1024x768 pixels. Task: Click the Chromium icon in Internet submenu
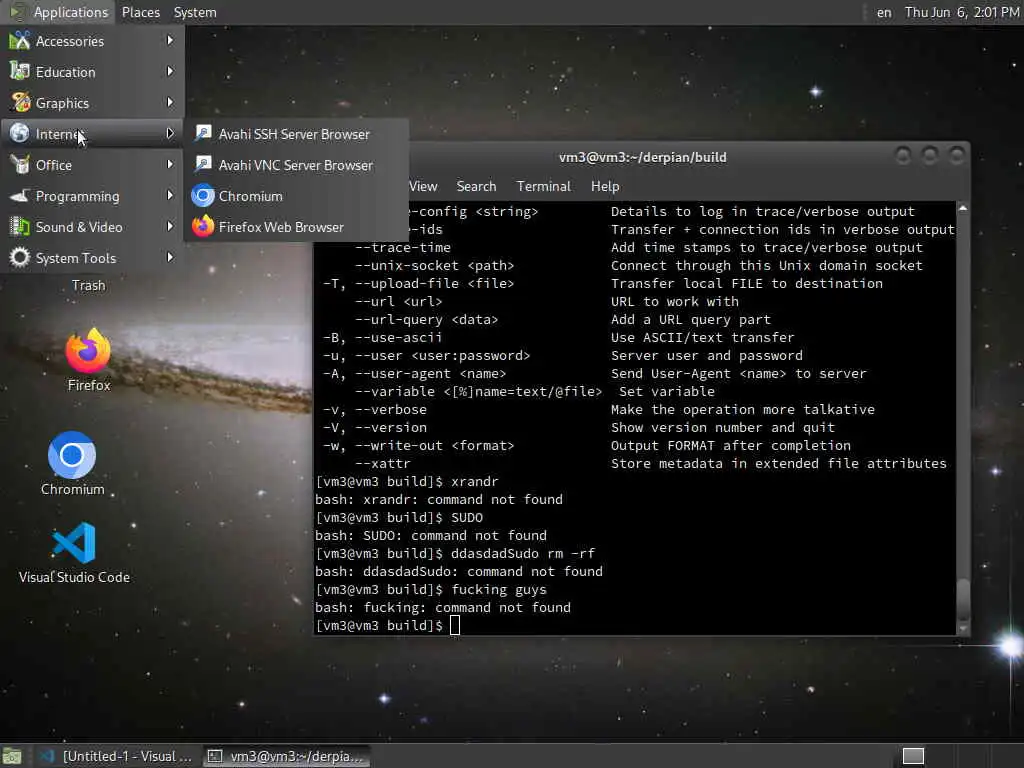coord(203,195)
